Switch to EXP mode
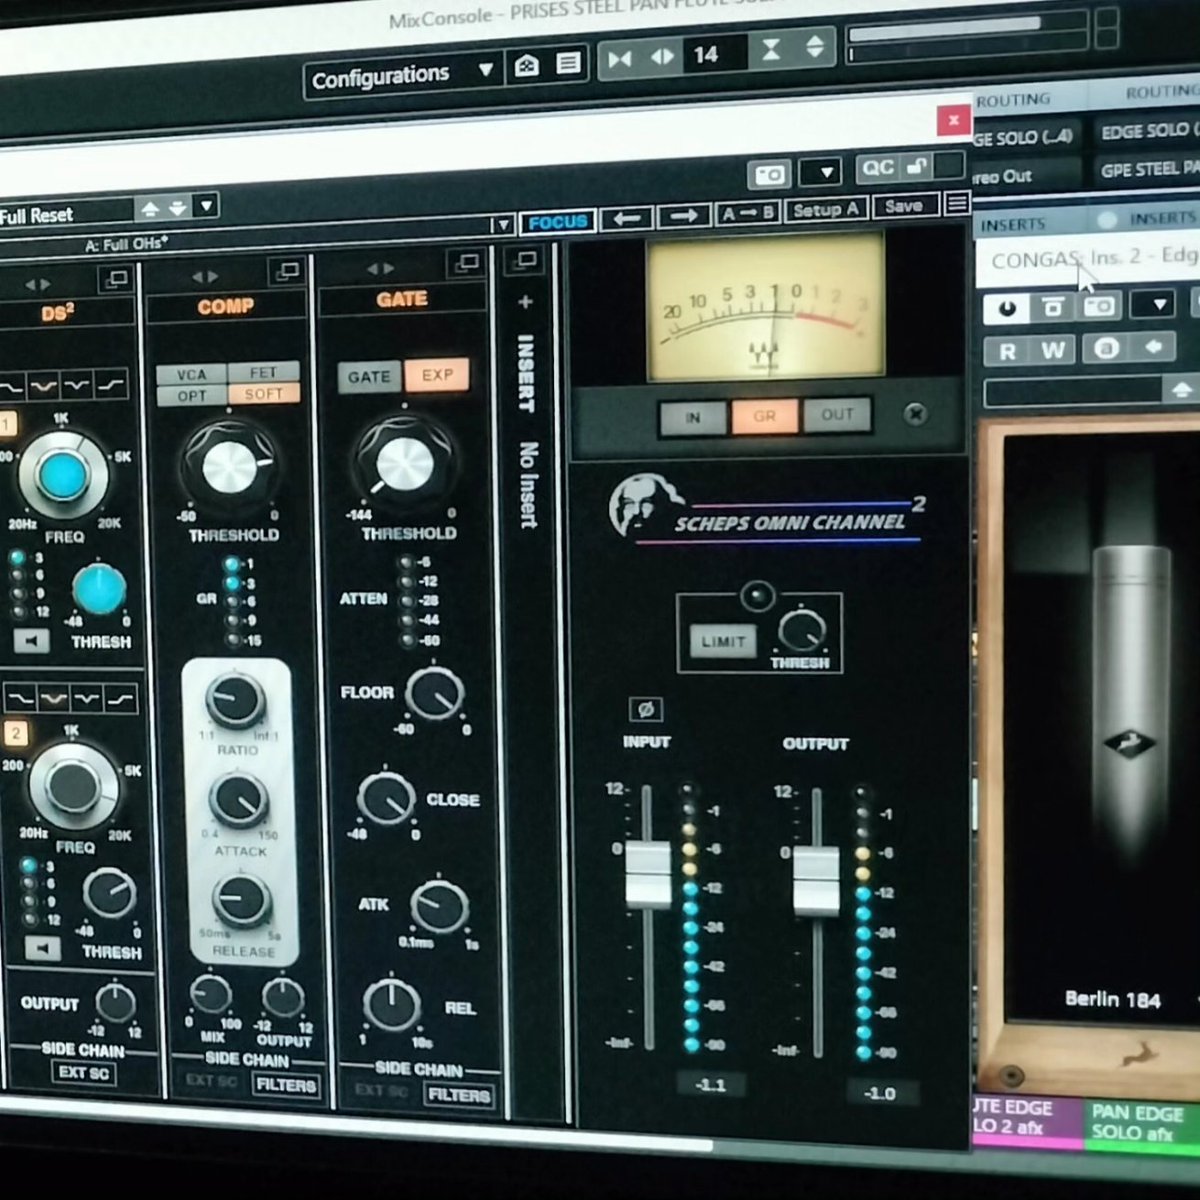This screenshot has width=1200, height=1200. tap(437, 375)
